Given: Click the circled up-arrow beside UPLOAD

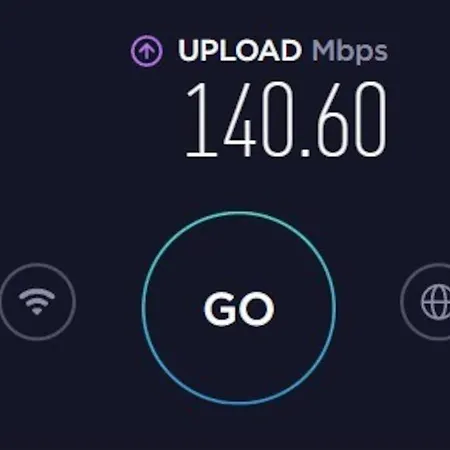Looking at the screenshot, I should pos(147,51).
